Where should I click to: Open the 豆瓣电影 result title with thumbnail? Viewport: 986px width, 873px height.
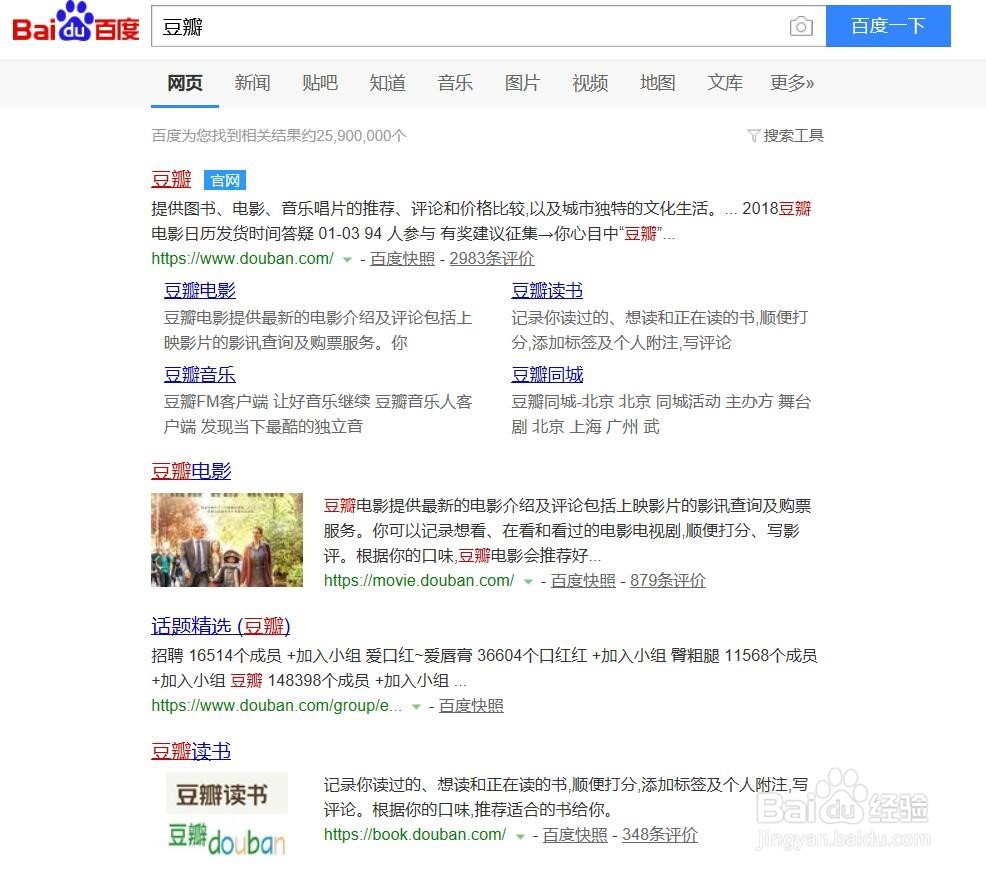click(191, 471)
